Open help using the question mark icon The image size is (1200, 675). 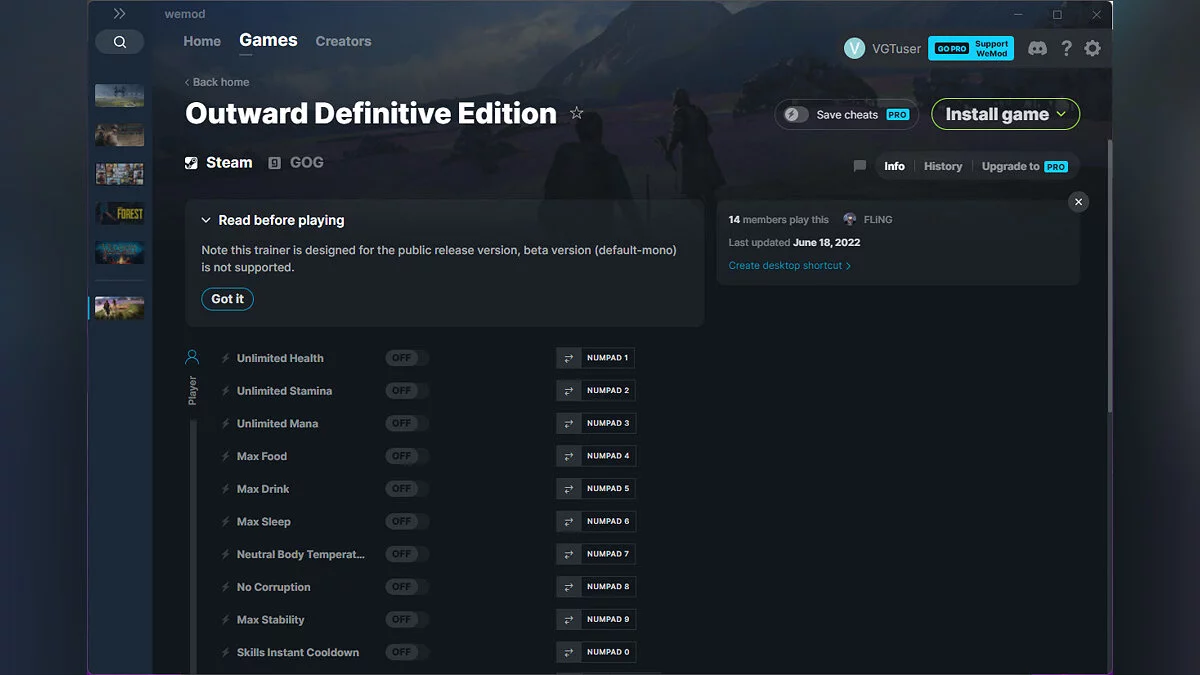tap(1065, 47)
